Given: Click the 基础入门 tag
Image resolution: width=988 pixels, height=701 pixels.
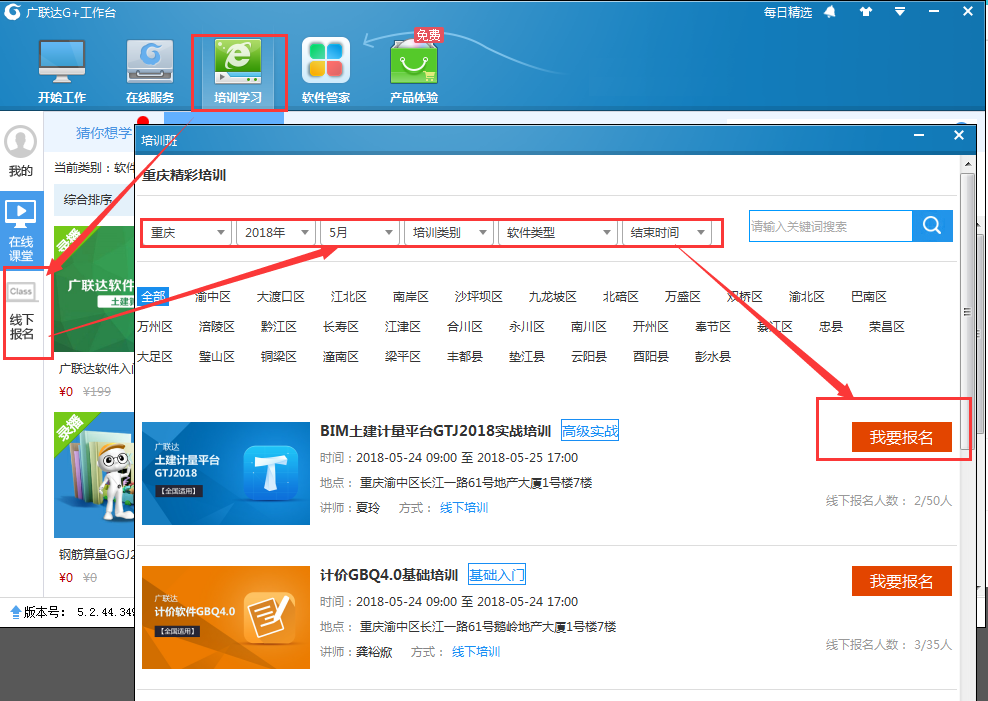Looking at the screenshot, I should tap(497, 575).
